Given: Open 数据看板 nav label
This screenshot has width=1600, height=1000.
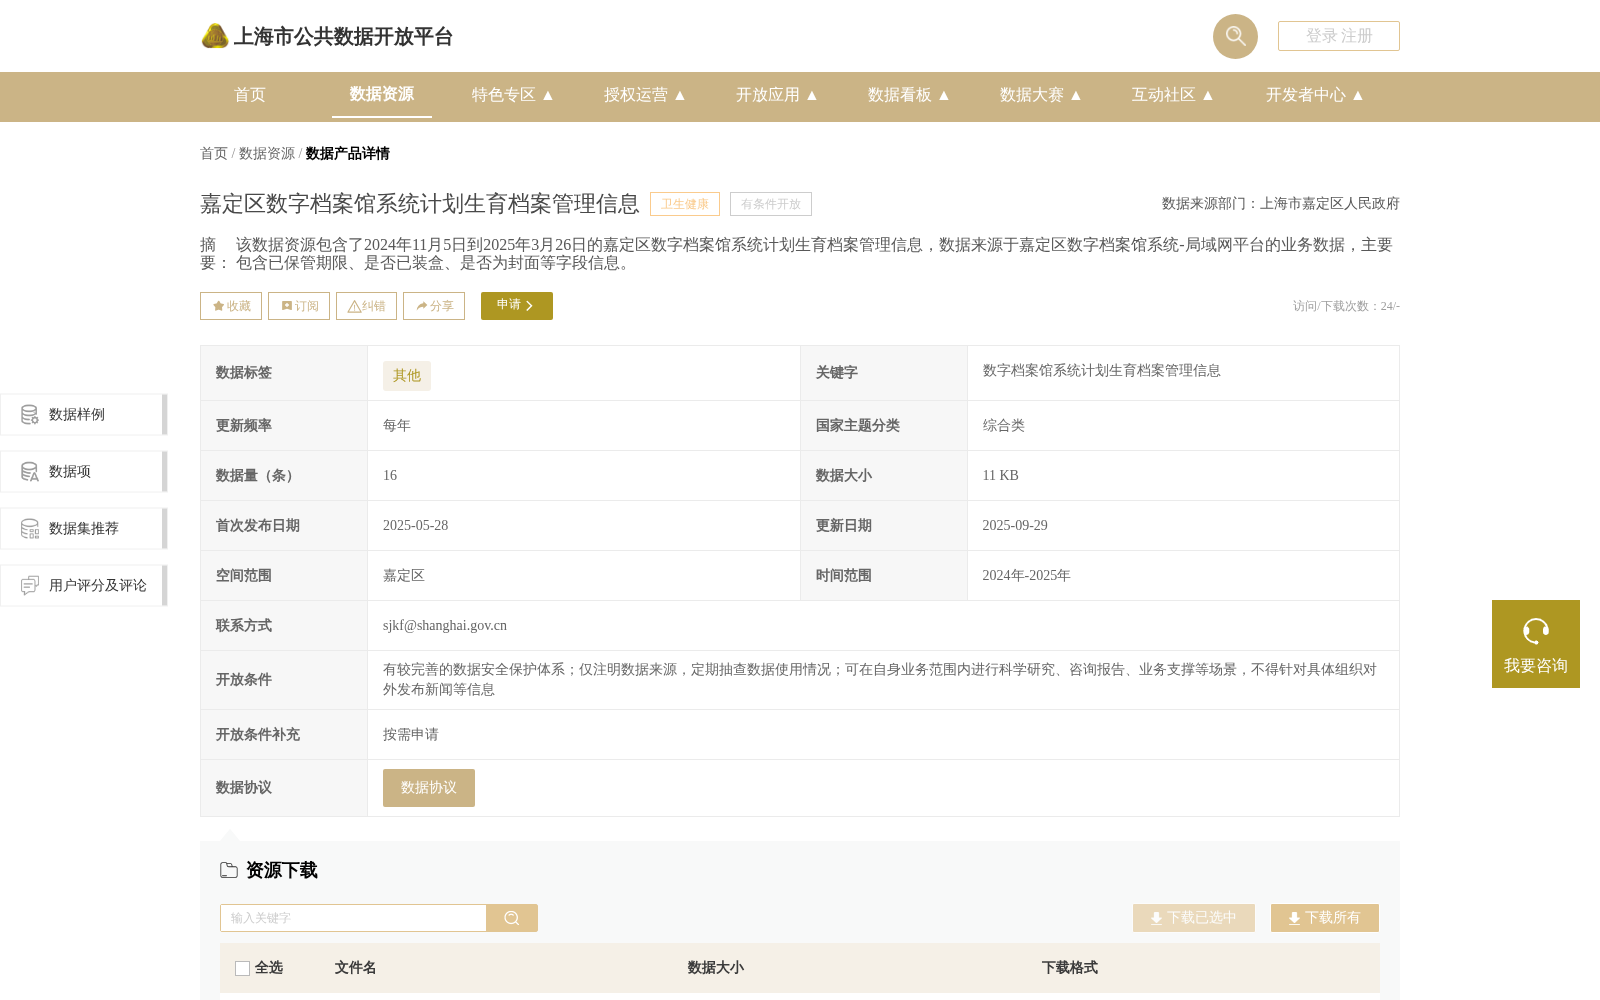Looking at the screenshot, I should [900, 95].
